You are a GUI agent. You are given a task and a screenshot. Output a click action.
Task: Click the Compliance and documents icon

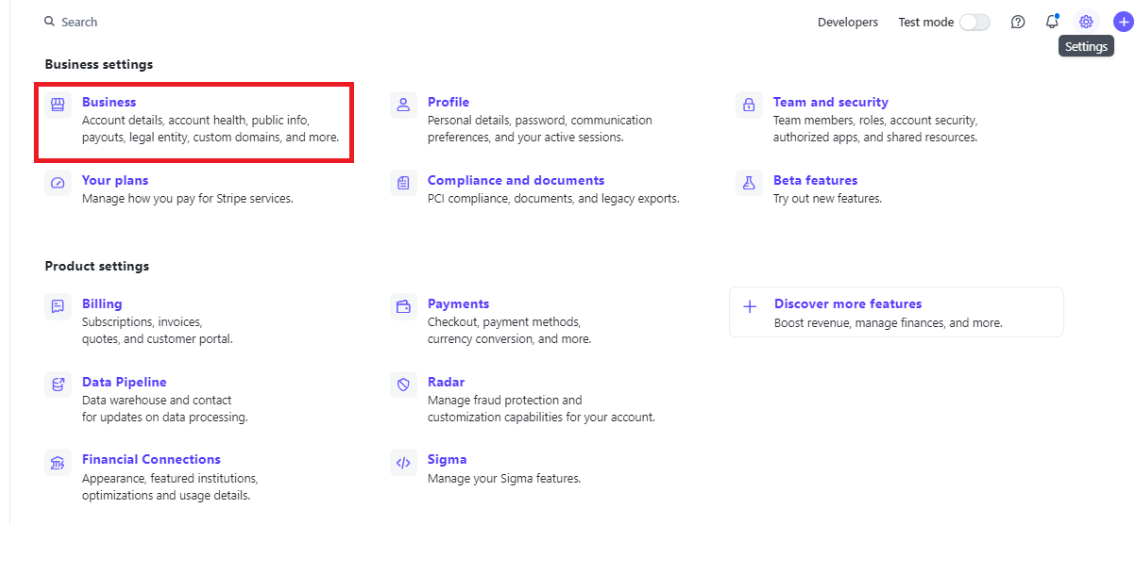[403, 183]
